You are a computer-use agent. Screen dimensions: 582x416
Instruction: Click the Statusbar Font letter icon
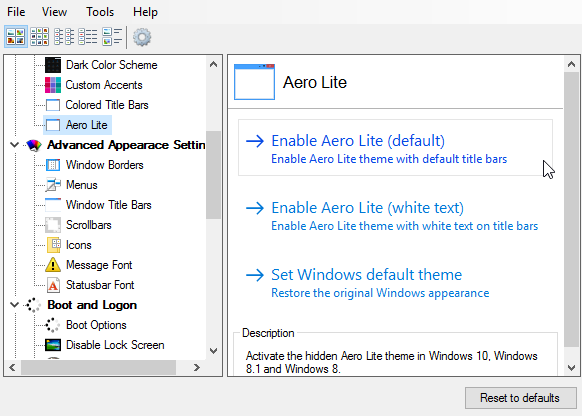(53, 285)
